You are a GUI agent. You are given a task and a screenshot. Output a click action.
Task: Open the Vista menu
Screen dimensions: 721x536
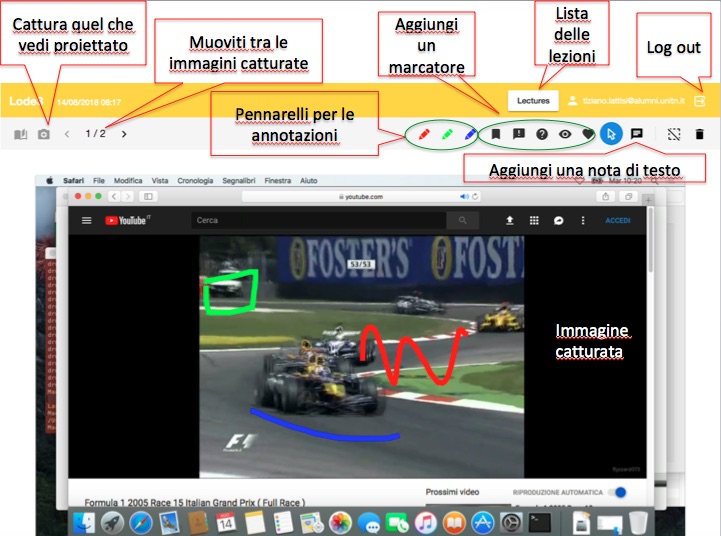pyautogui.click(x=160, y=181)
